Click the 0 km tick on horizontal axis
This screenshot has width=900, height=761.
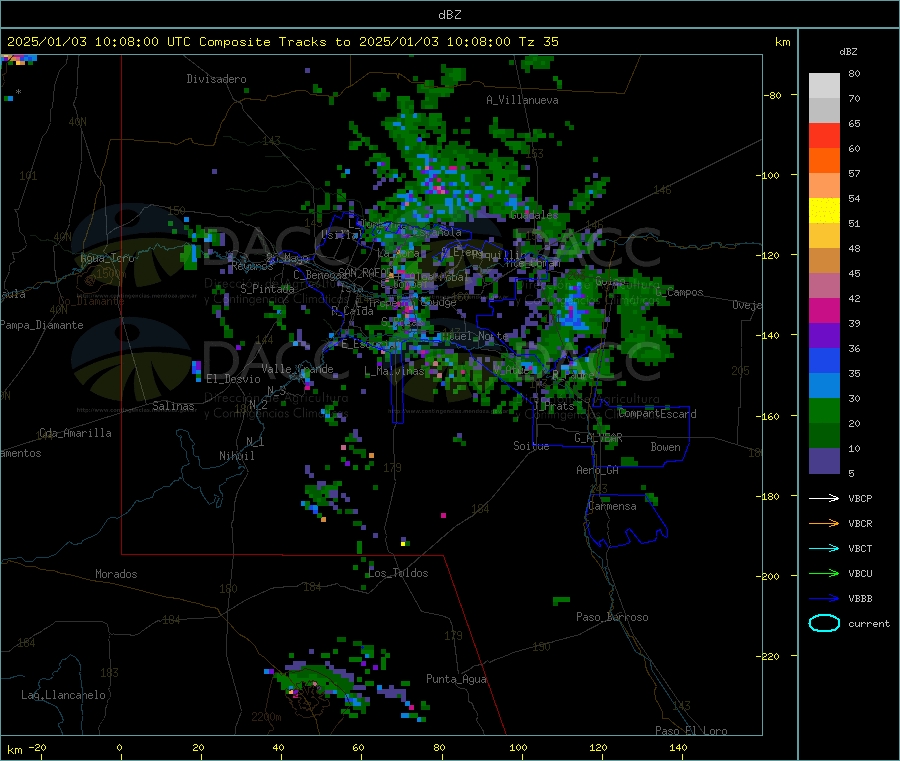(x=119, y=747)
